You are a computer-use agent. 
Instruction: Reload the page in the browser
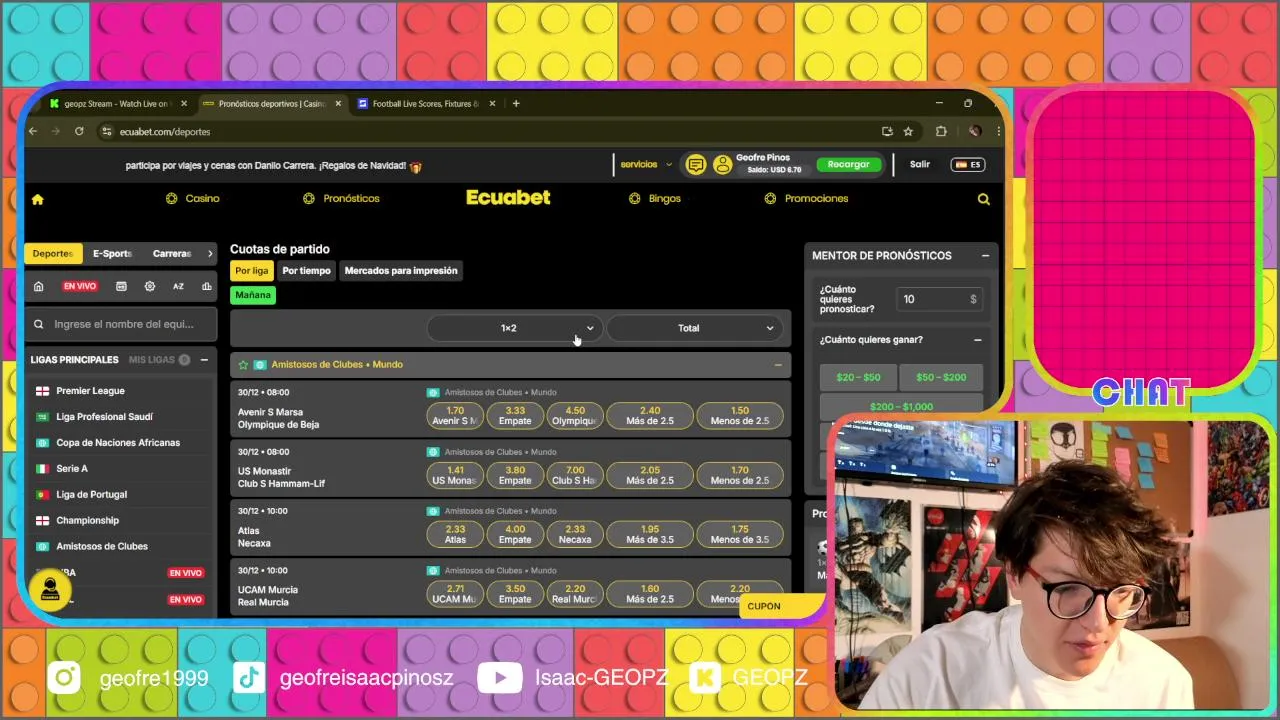tap(79, 131)
